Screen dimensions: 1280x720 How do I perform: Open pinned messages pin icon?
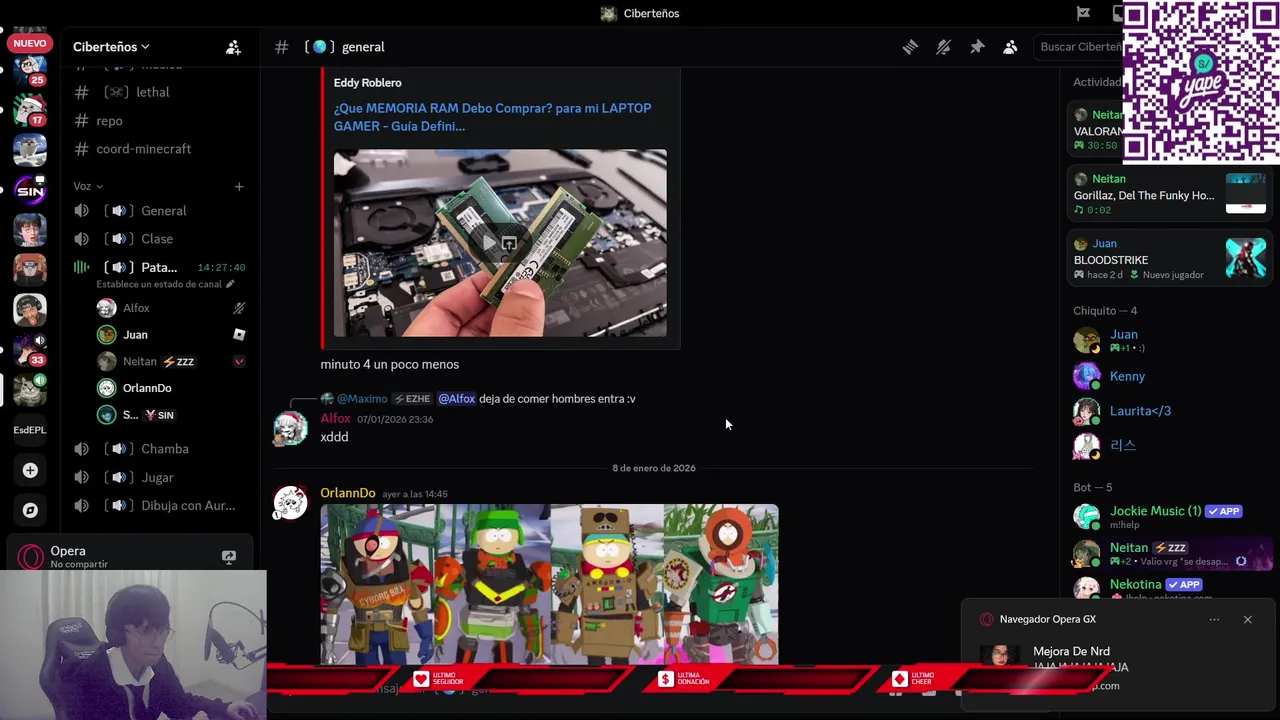[977, 47]
